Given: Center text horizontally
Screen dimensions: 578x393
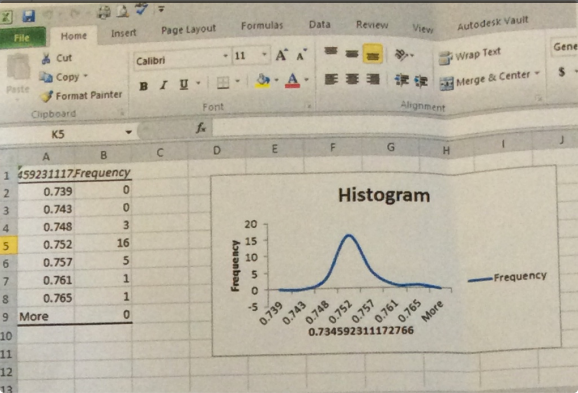Looking at the screenshot, I should [x=352, y=79].
